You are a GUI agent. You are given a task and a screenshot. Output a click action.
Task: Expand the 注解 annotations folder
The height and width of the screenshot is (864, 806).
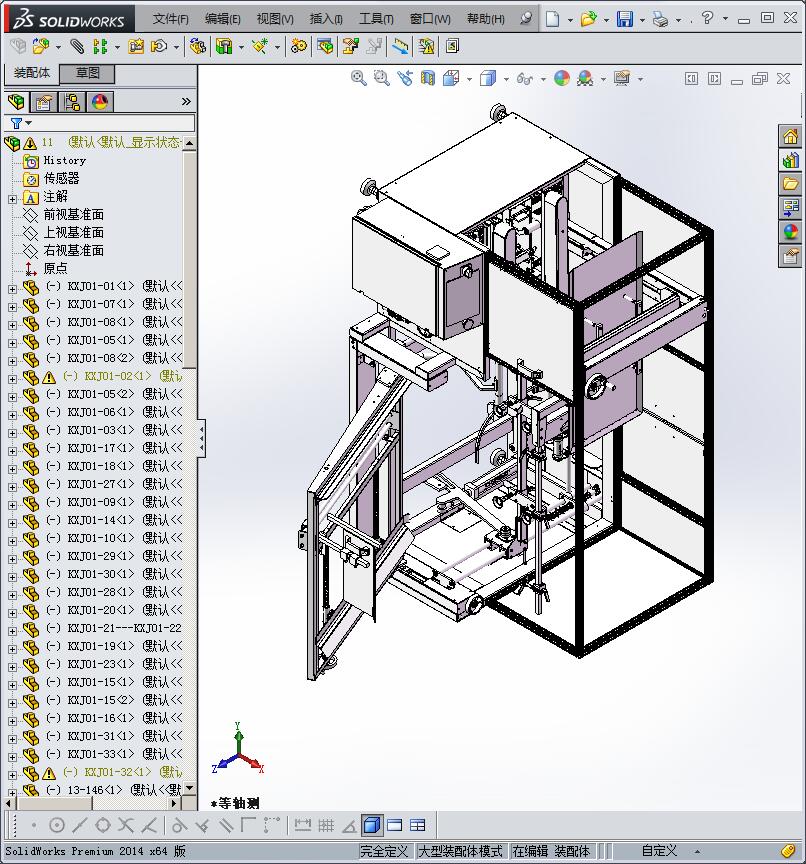pyautogui.click(x=12, y=199)
